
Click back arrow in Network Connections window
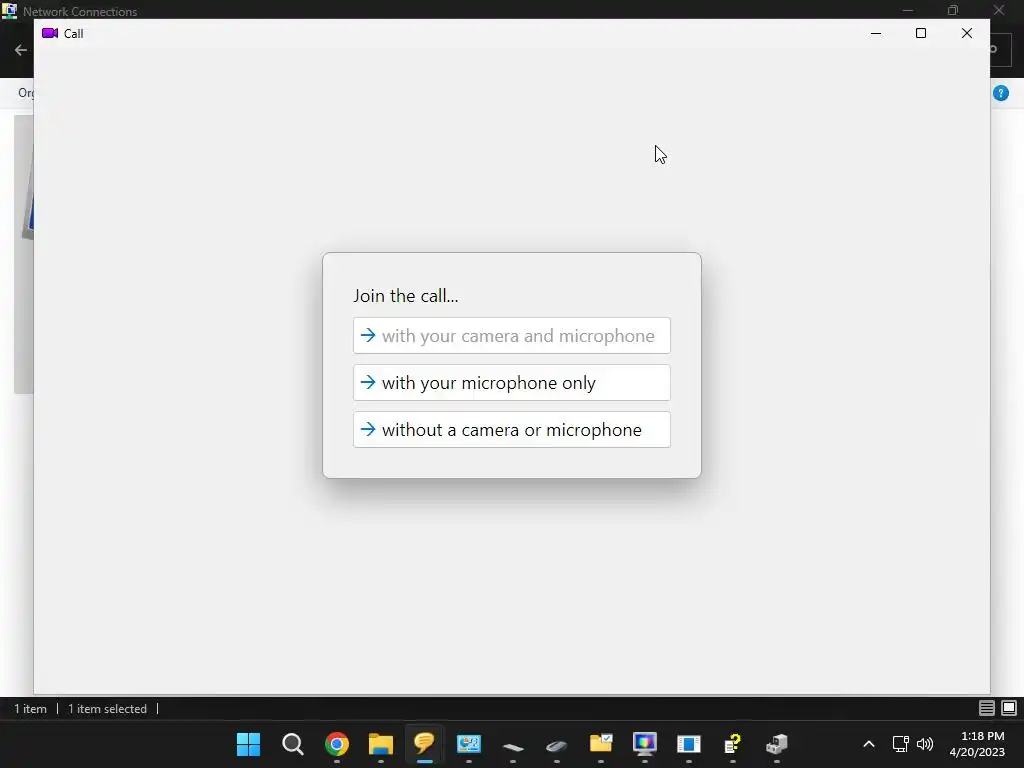20,50
